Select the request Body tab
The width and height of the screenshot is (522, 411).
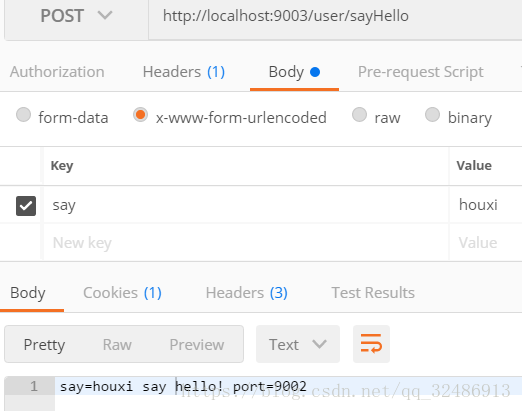(294, 72)
